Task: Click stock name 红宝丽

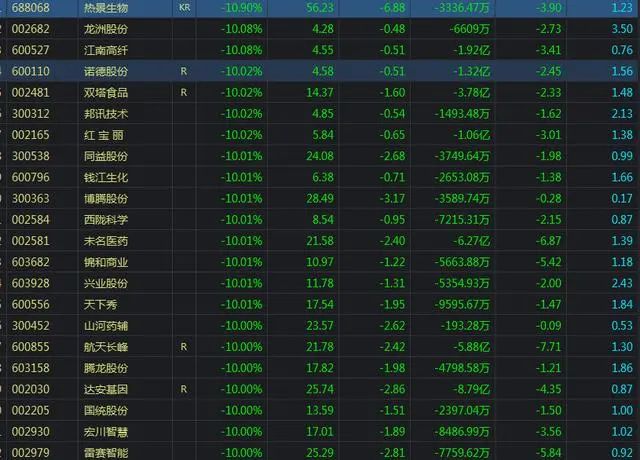Action: point(104,135)
